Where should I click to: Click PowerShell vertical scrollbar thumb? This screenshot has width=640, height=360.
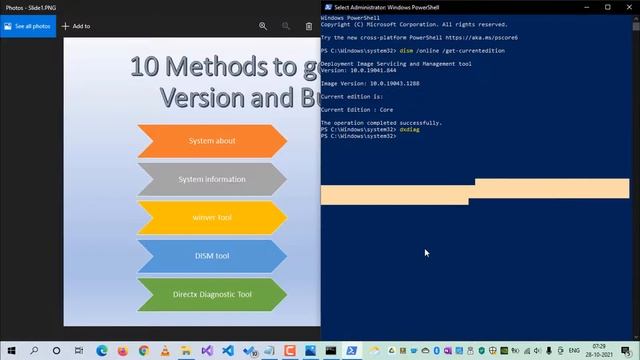(636, 26)
